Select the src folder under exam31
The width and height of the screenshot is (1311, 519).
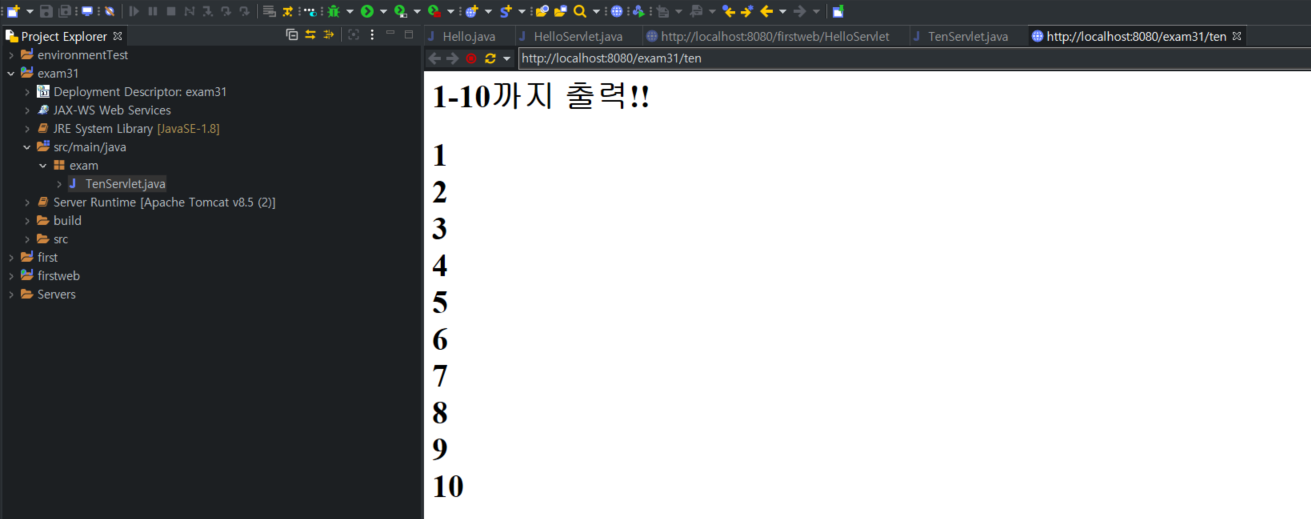[61, 239]
